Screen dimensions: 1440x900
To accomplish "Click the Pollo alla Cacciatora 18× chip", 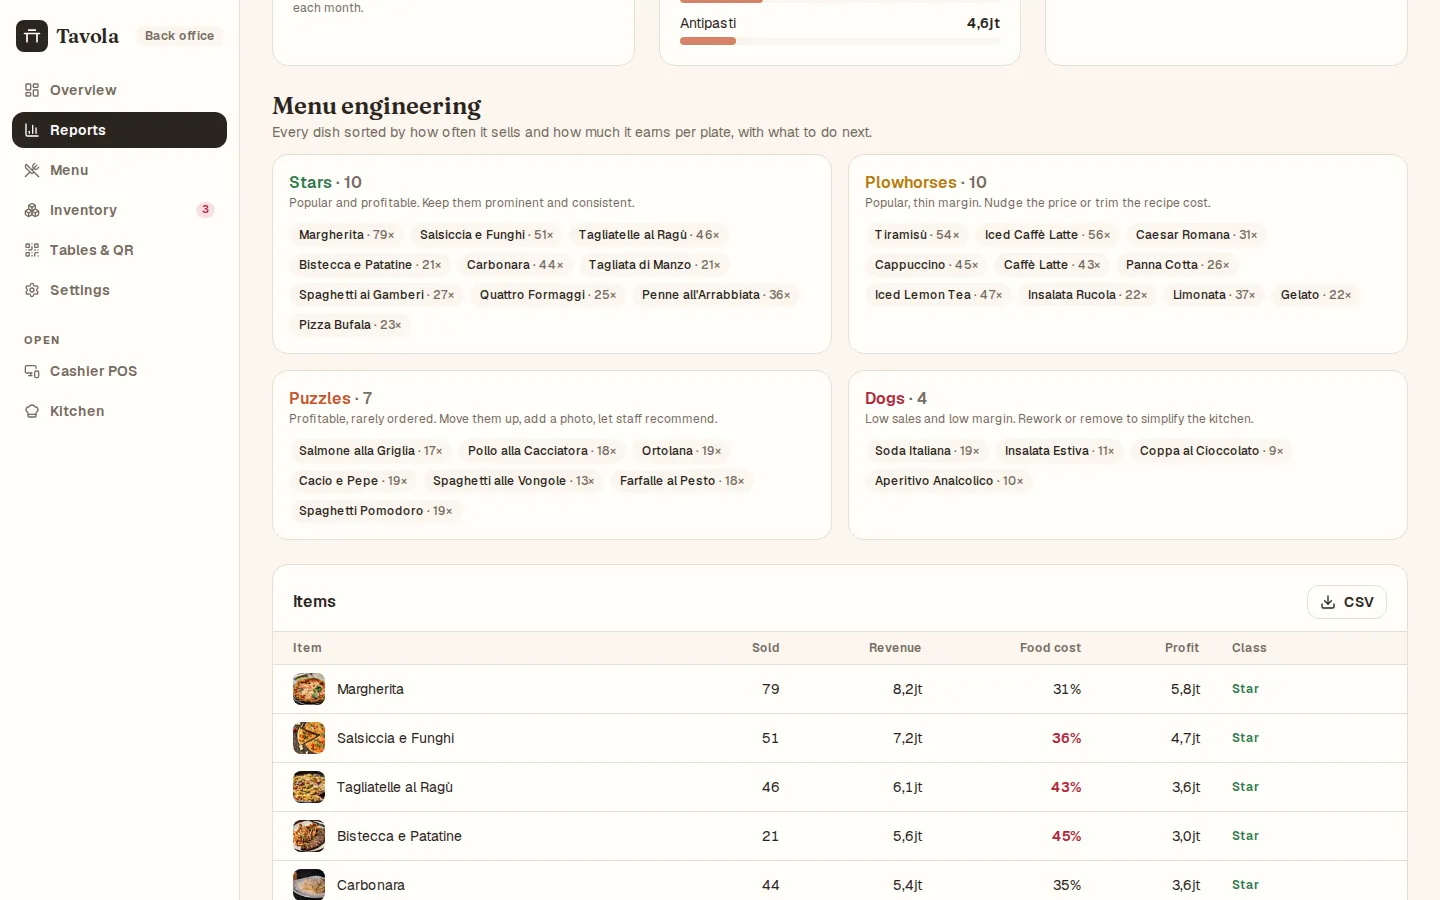I will (542, 451).
